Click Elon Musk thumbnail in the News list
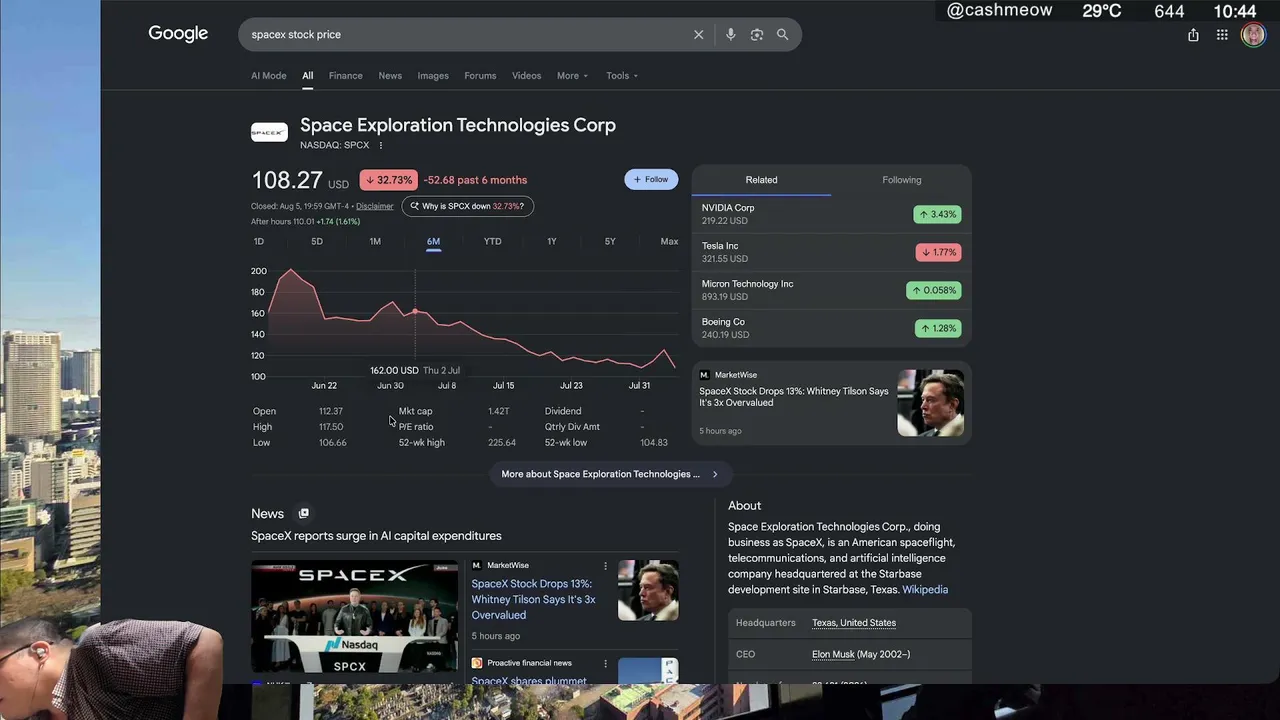 pos(648,590)
